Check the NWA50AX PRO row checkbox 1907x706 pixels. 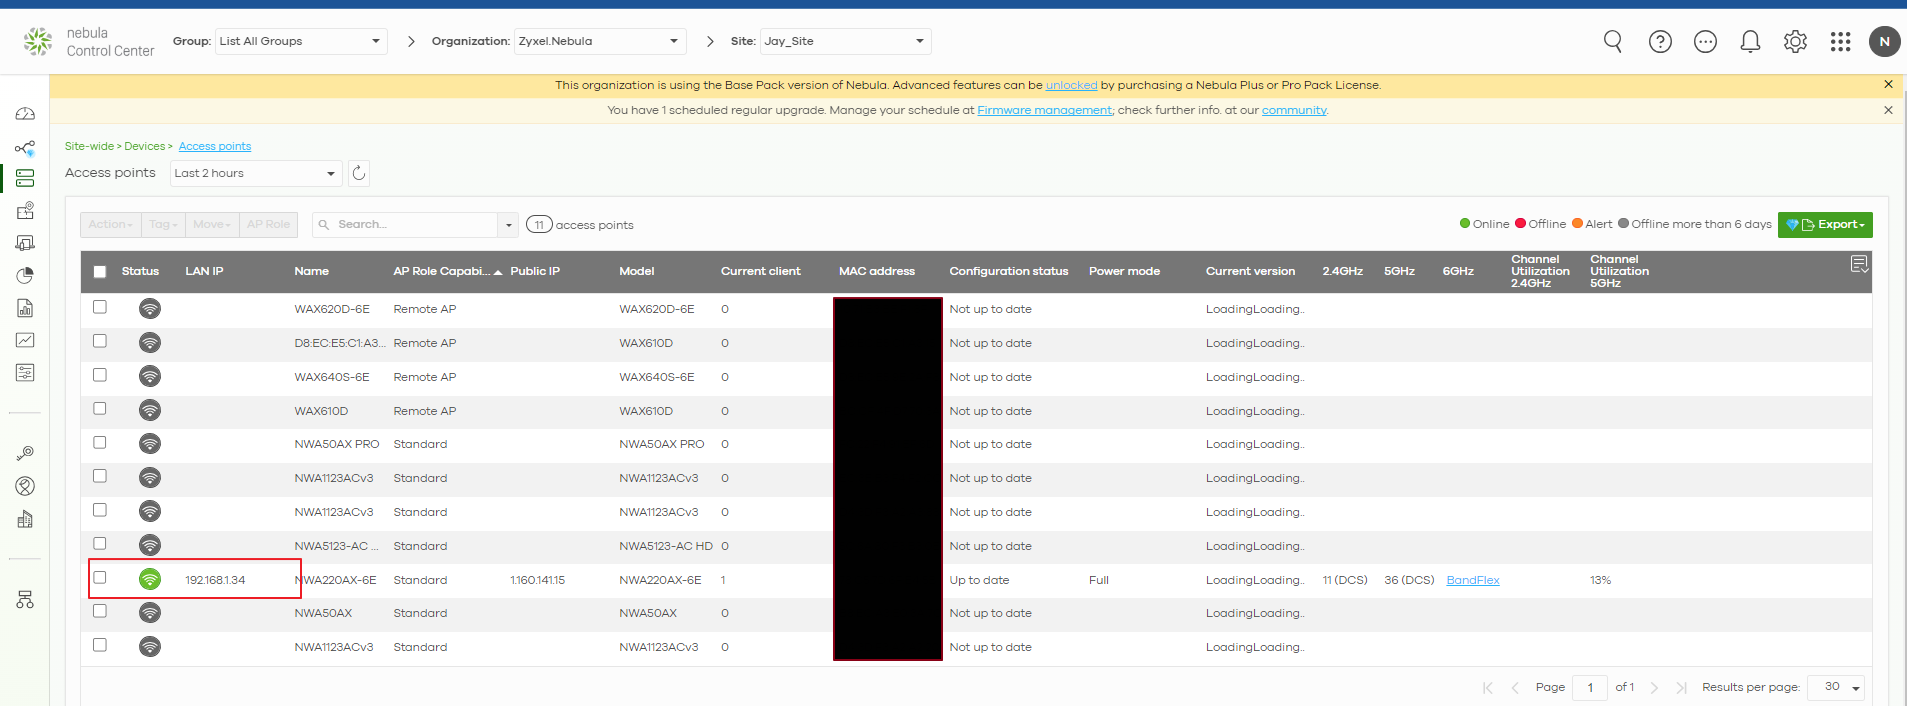[x=100, y=442]
